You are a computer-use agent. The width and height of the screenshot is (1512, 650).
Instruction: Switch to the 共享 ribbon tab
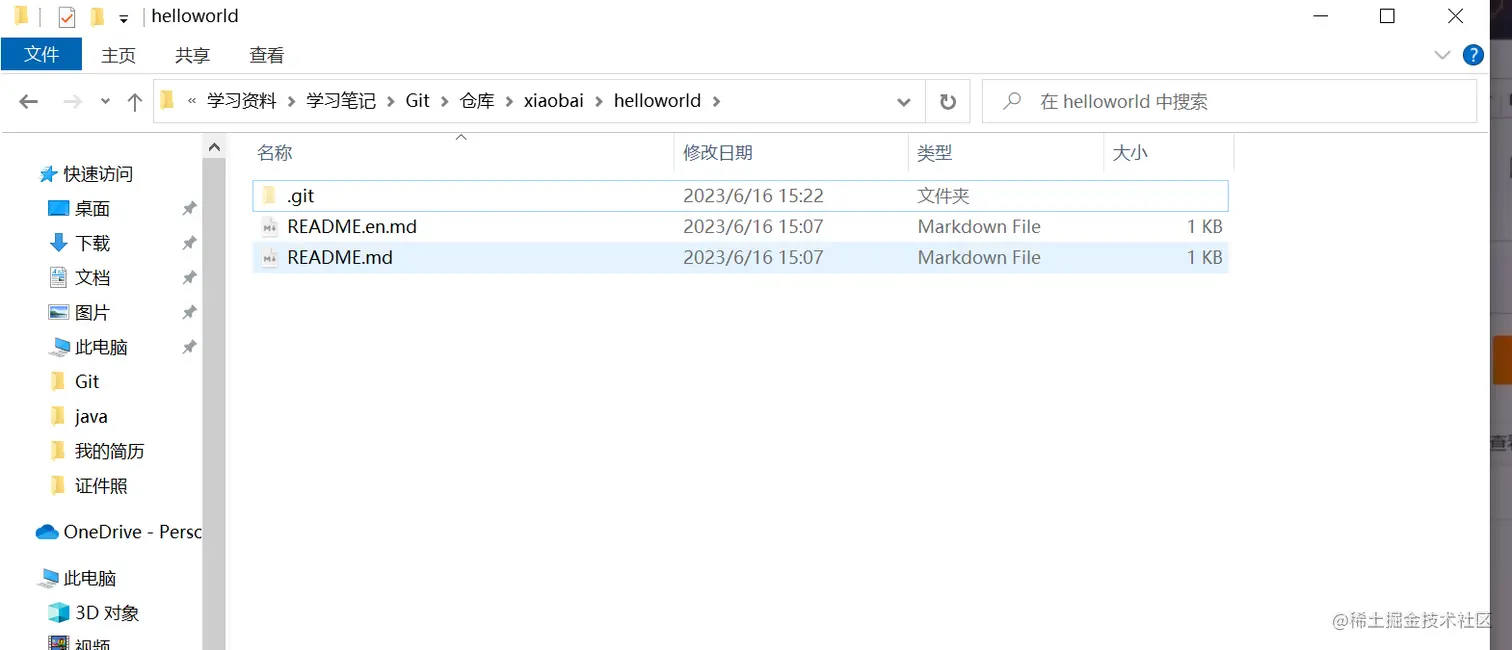click(x=192, y=55)
